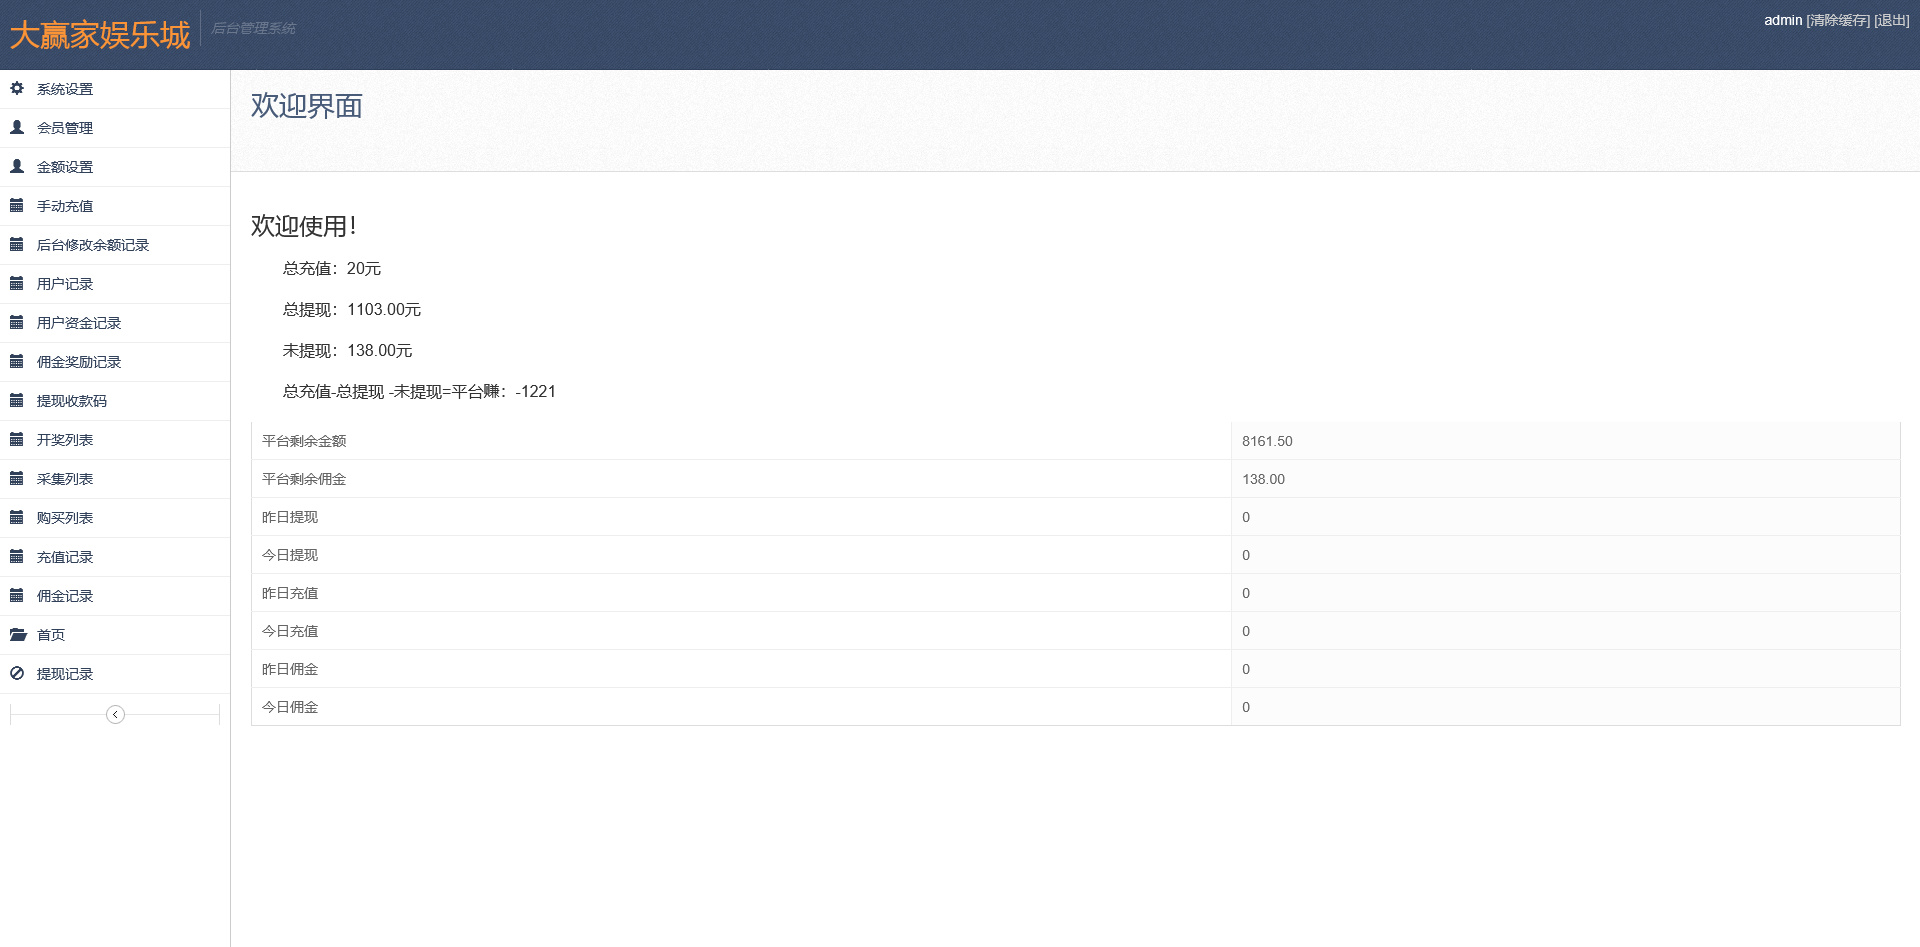Viewport: 1920px width, 947px height.
Task: Click the 平台剩余佣金 table cell
Action: 741,479
